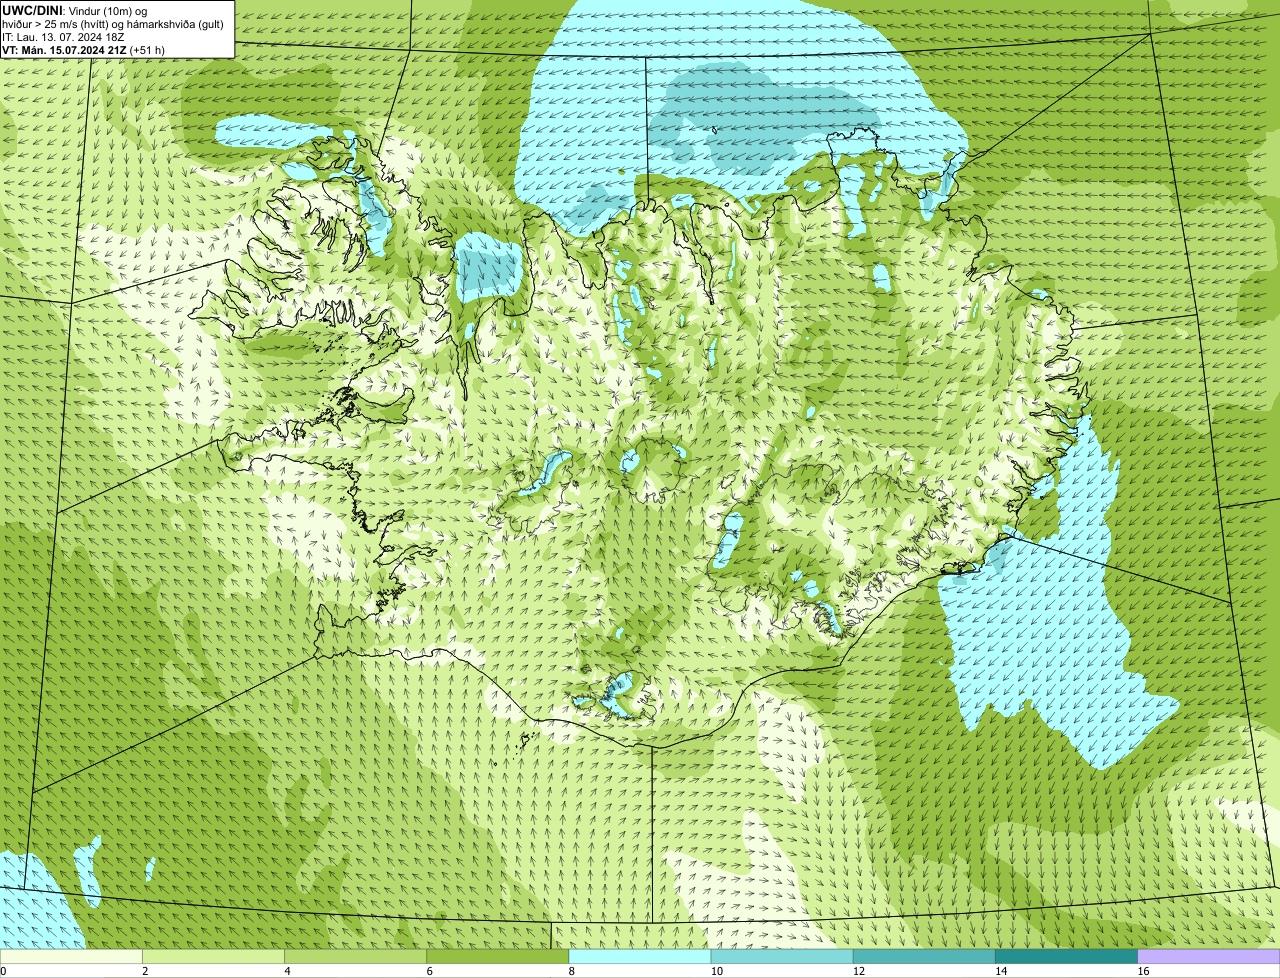Click the legend label '0'

(3, 971)
